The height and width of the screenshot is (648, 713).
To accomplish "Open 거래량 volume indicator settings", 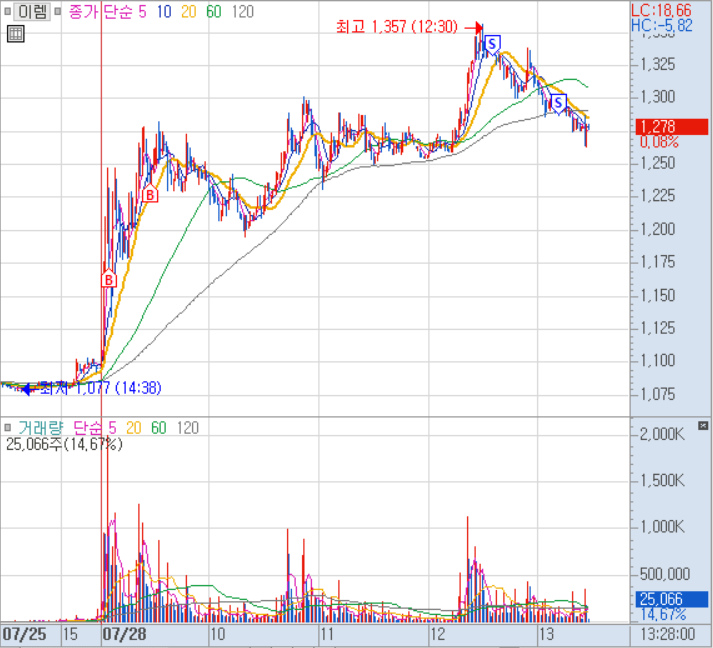I will point(39,427).
